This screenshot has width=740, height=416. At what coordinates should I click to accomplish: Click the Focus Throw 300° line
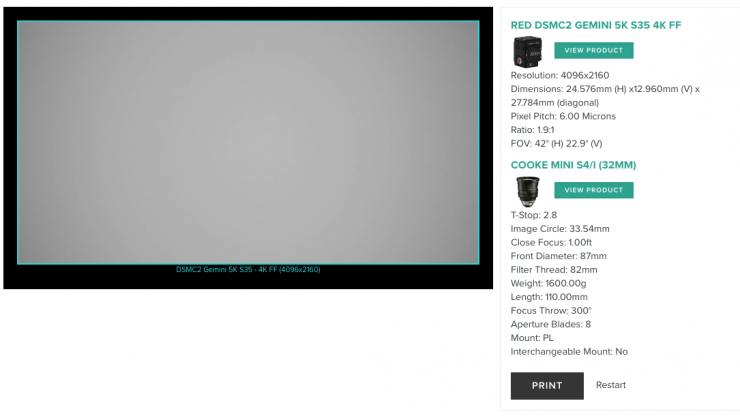(553, 311)
